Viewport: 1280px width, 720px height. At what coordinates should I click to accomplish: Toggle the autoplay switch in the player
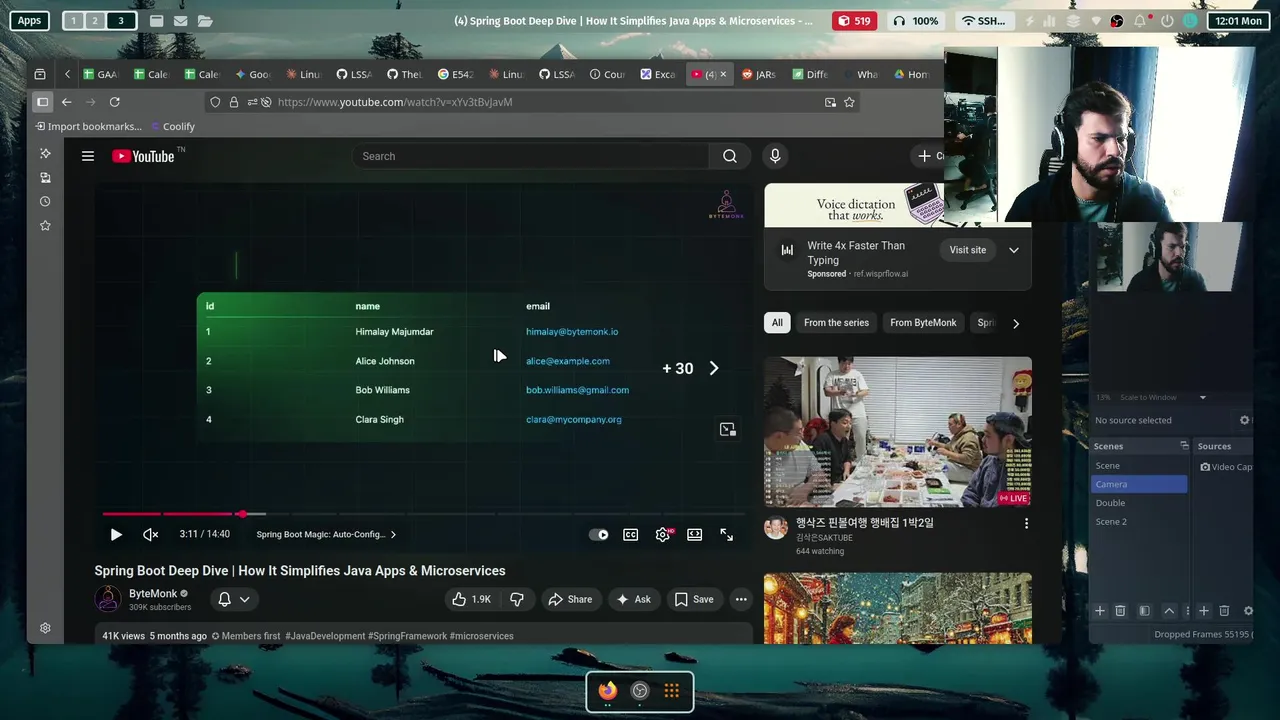[x=599, y=535]
